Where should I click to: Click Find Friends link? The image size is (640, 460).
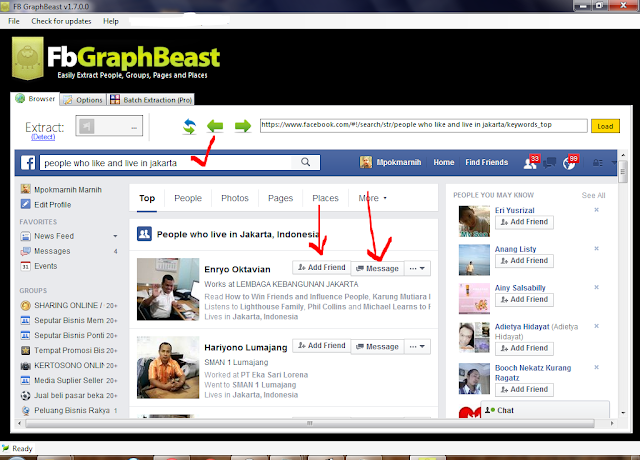487,162
